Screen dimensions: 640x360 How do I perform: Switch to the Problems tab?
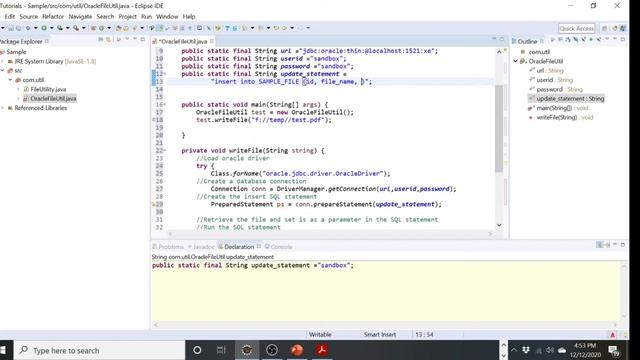point(168,247)
